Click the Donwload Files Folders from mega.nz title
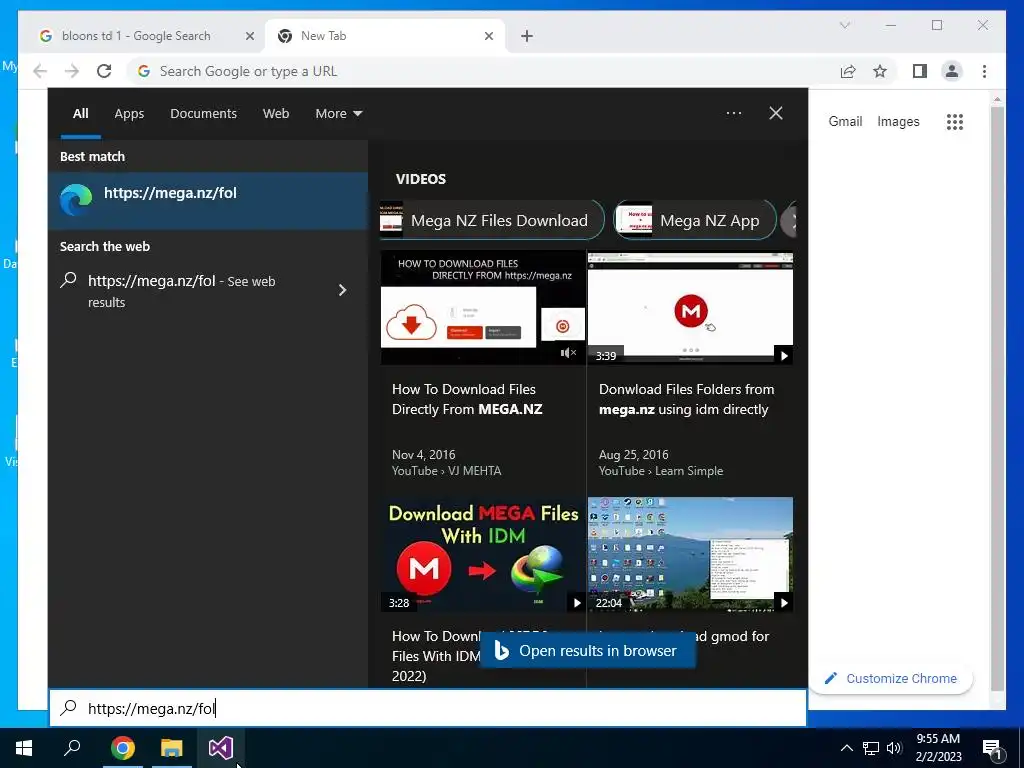The width and height of the screenshot is (1024, 768). click(x=686, y=399)
